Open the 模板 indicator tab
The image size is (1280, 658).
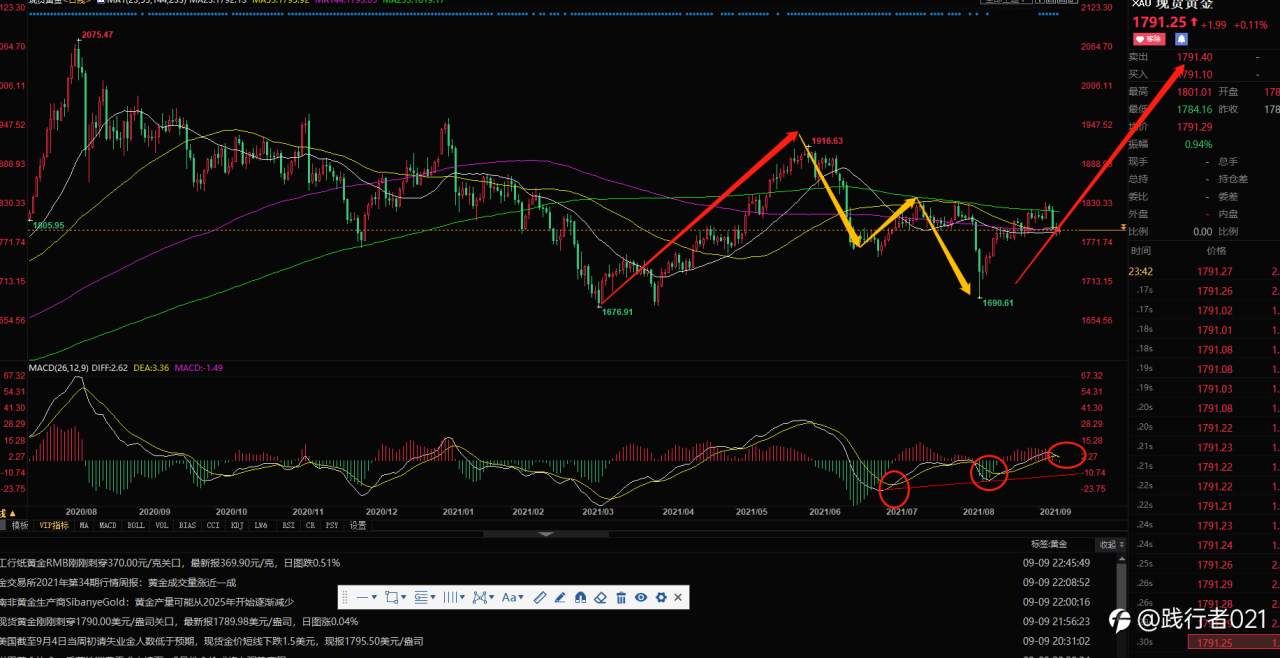pos(20,524)
